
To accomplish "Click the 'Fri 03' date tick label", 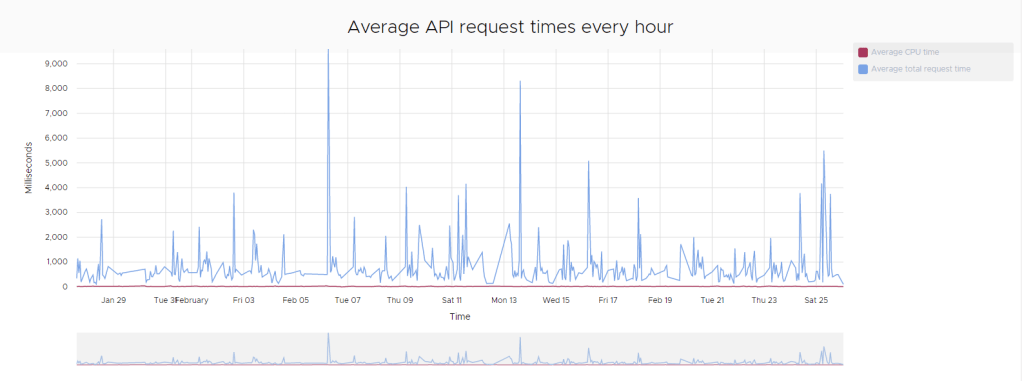I will [244, 300].
